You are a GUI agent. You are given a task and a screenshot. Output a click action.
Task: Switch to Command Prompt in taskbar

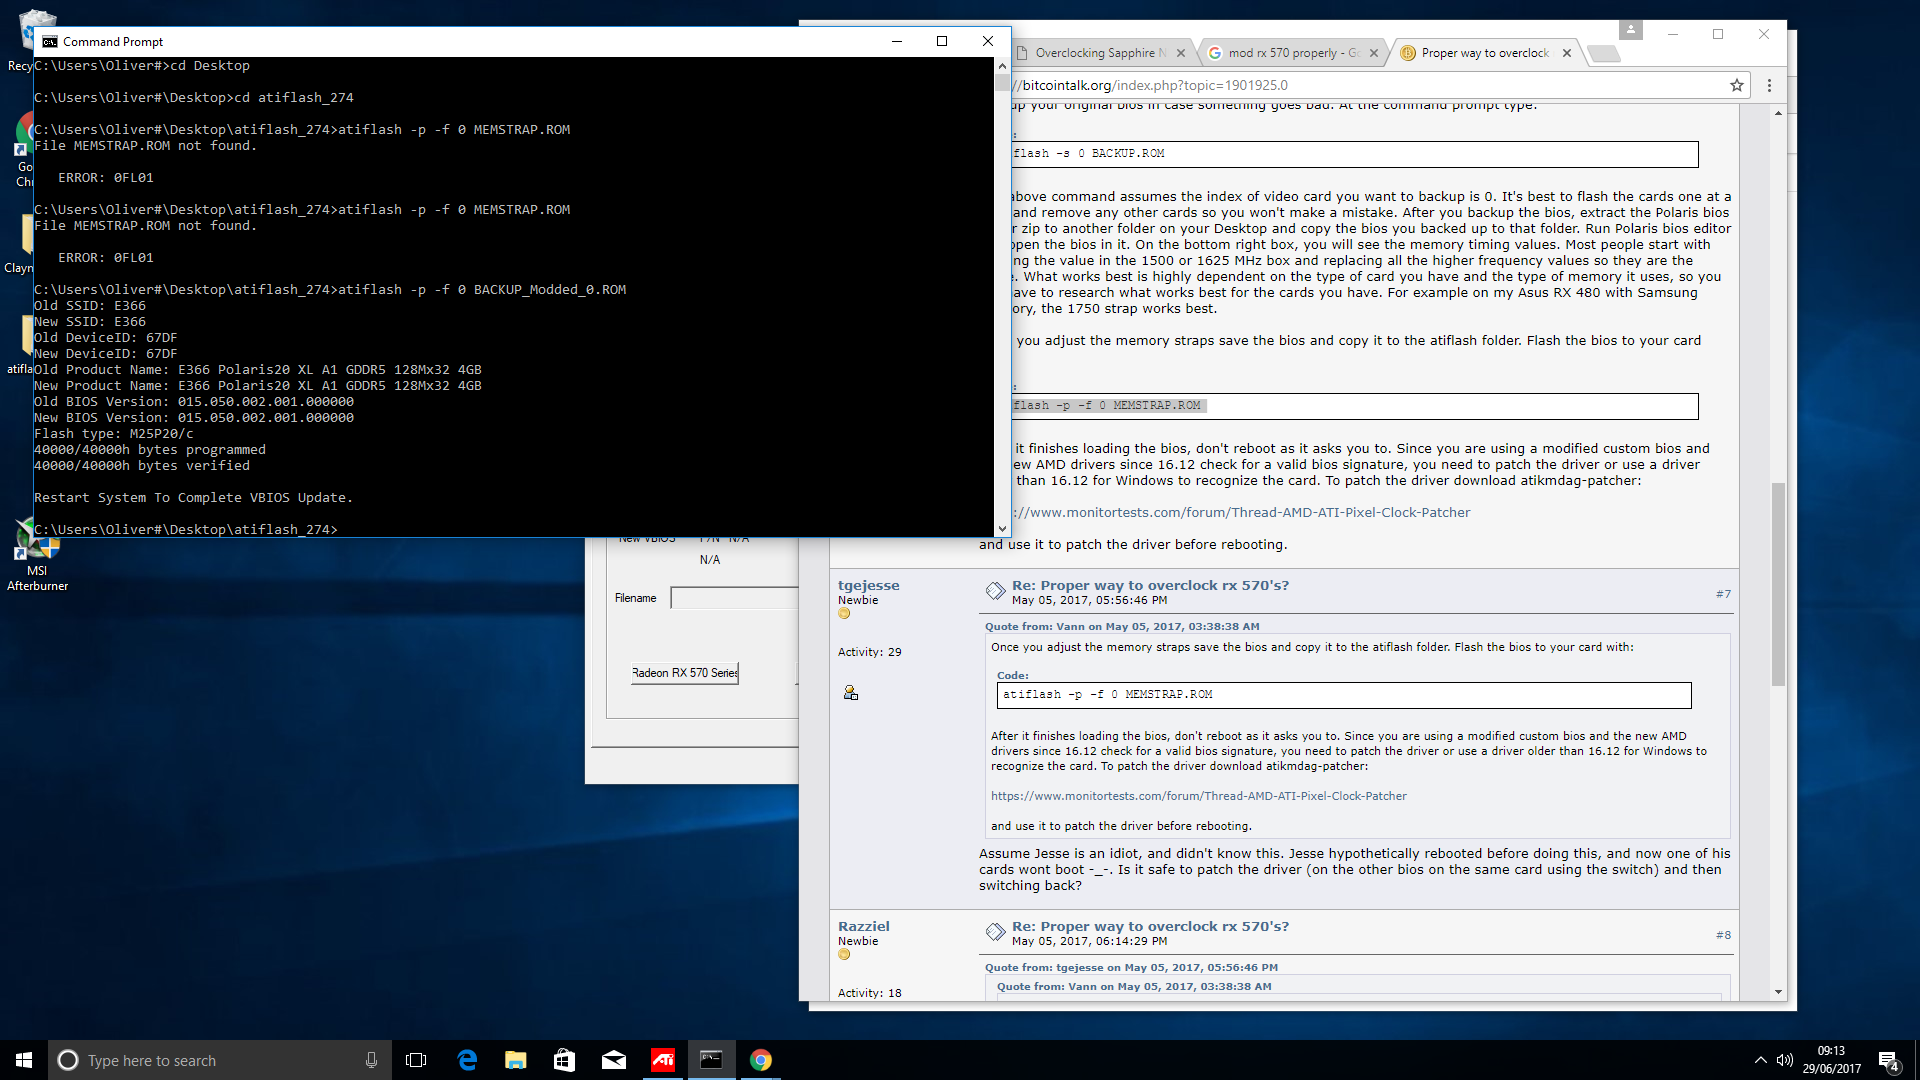[711, 1060]
